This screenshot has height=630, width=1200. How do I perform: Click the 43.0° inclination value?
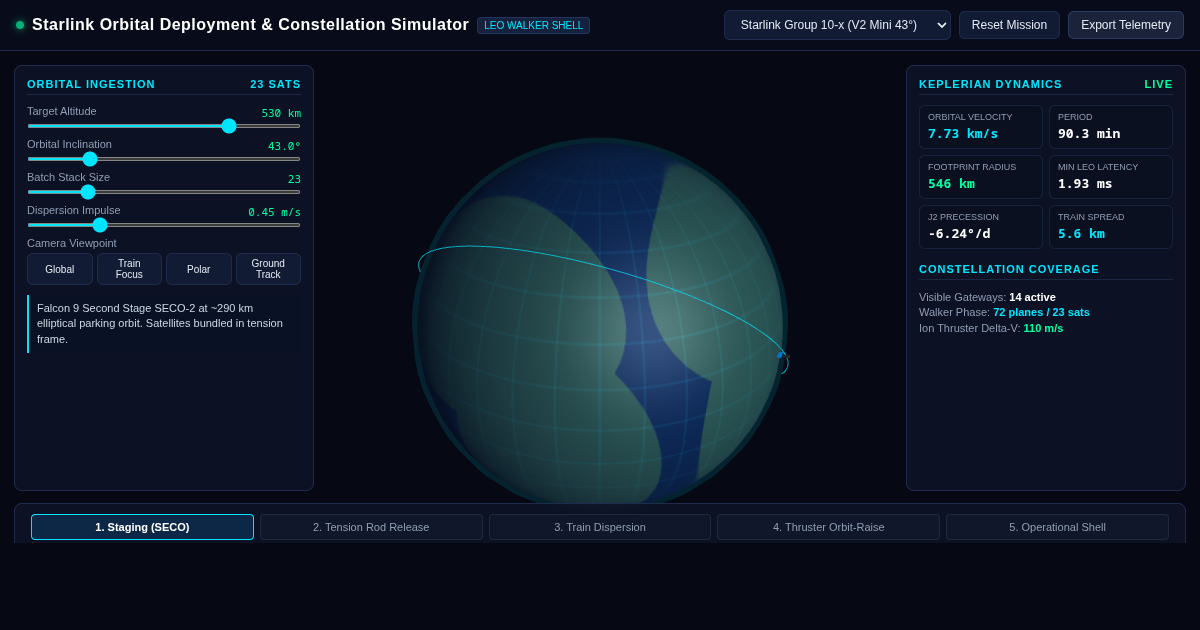coord(284,147)
